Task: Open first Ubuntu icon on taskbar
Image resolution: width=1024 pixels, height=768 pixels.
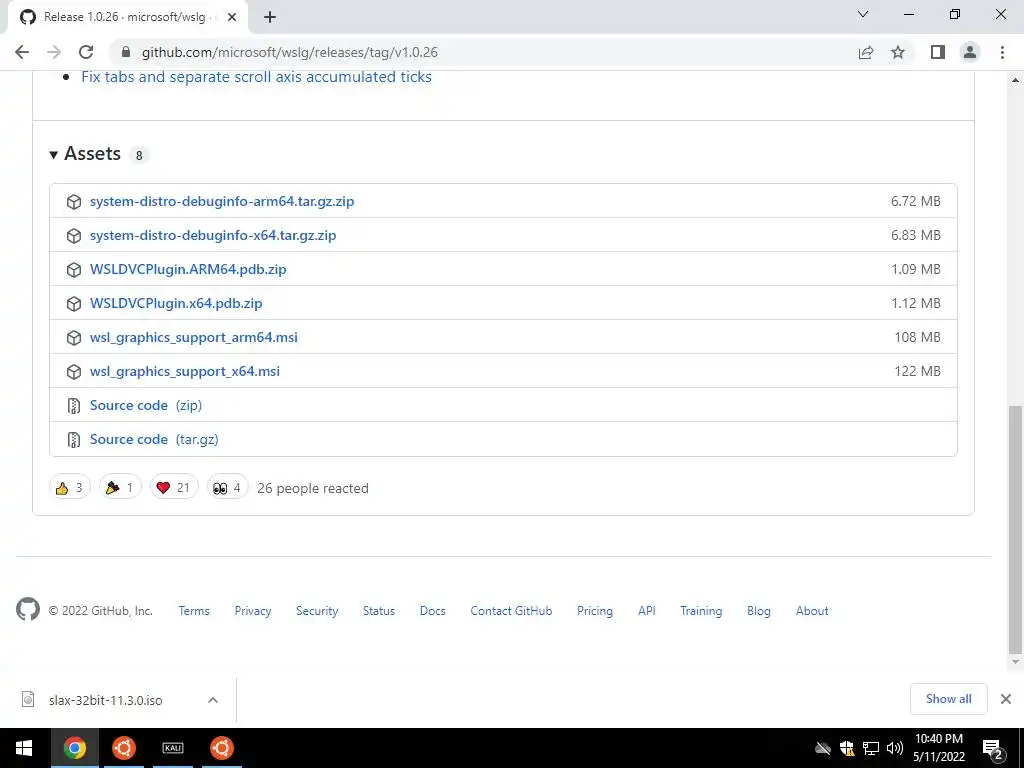Action: coord(124,748)
